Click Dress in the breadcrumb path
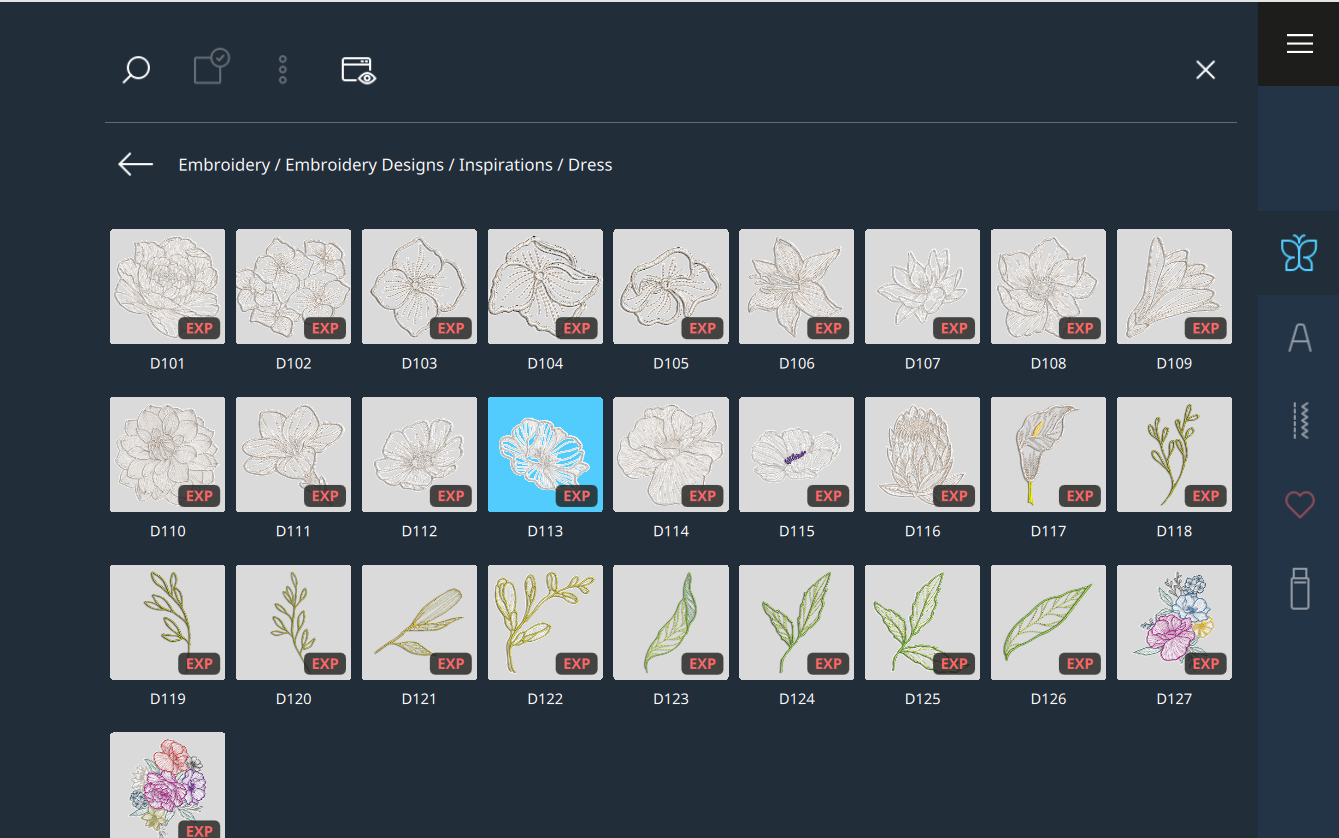Image resolution: width=1339 pixels, height=838 pixels. (590, 165)
